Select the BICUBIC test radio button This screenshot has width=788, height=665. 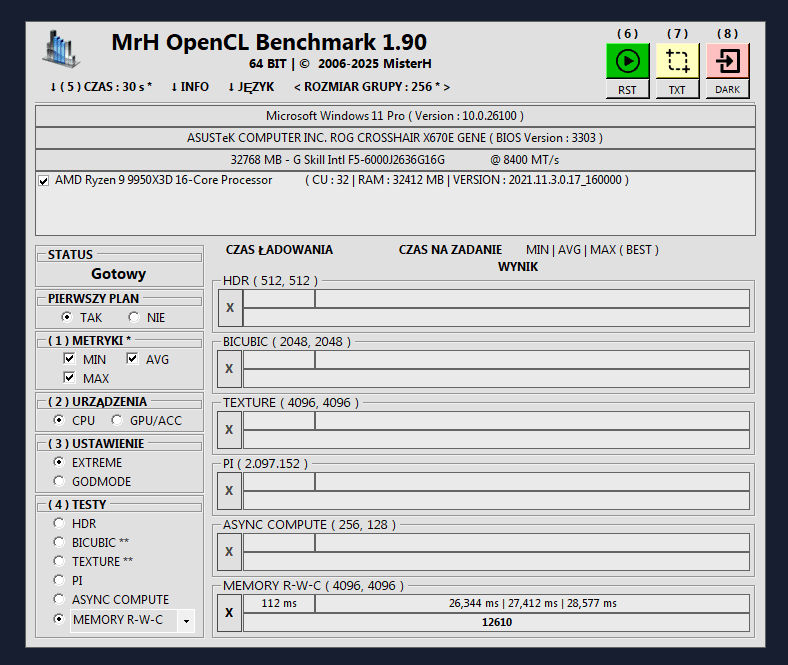pyautogui.click(x=59, y=542)
